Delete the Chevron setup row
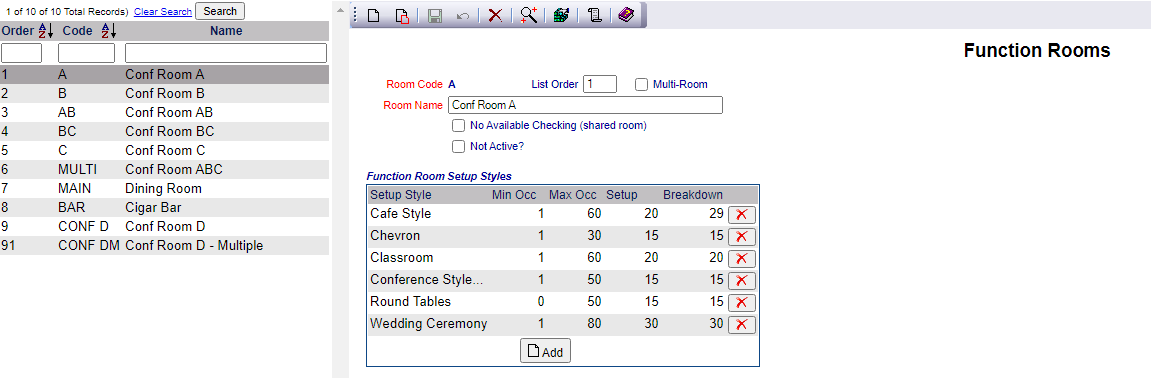This screenshot has width=1151, height=378. [x=741, y=236]
